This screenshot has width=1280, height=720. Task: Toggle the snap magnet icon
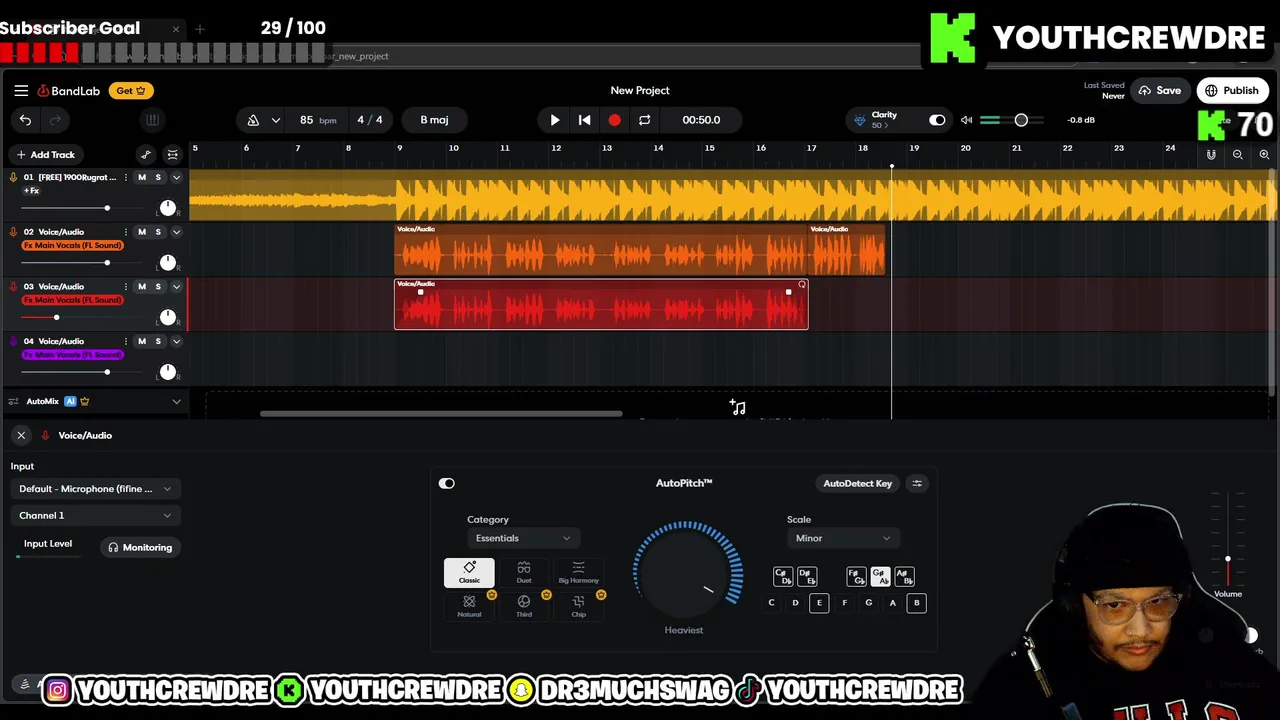[x=1211, y=155]
